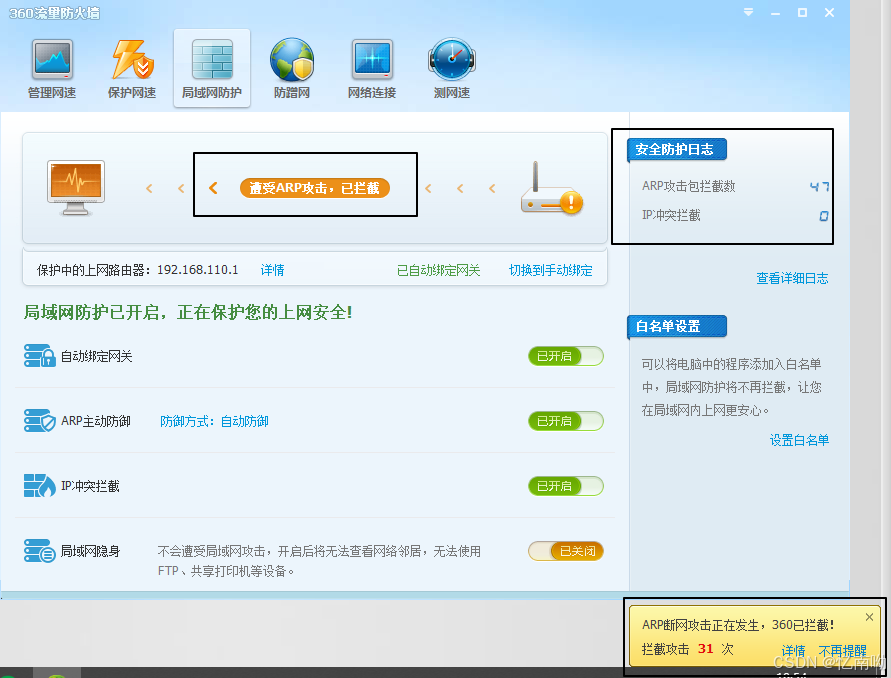Click the 局域网防护已开启 status message

[x=188, y=312]
